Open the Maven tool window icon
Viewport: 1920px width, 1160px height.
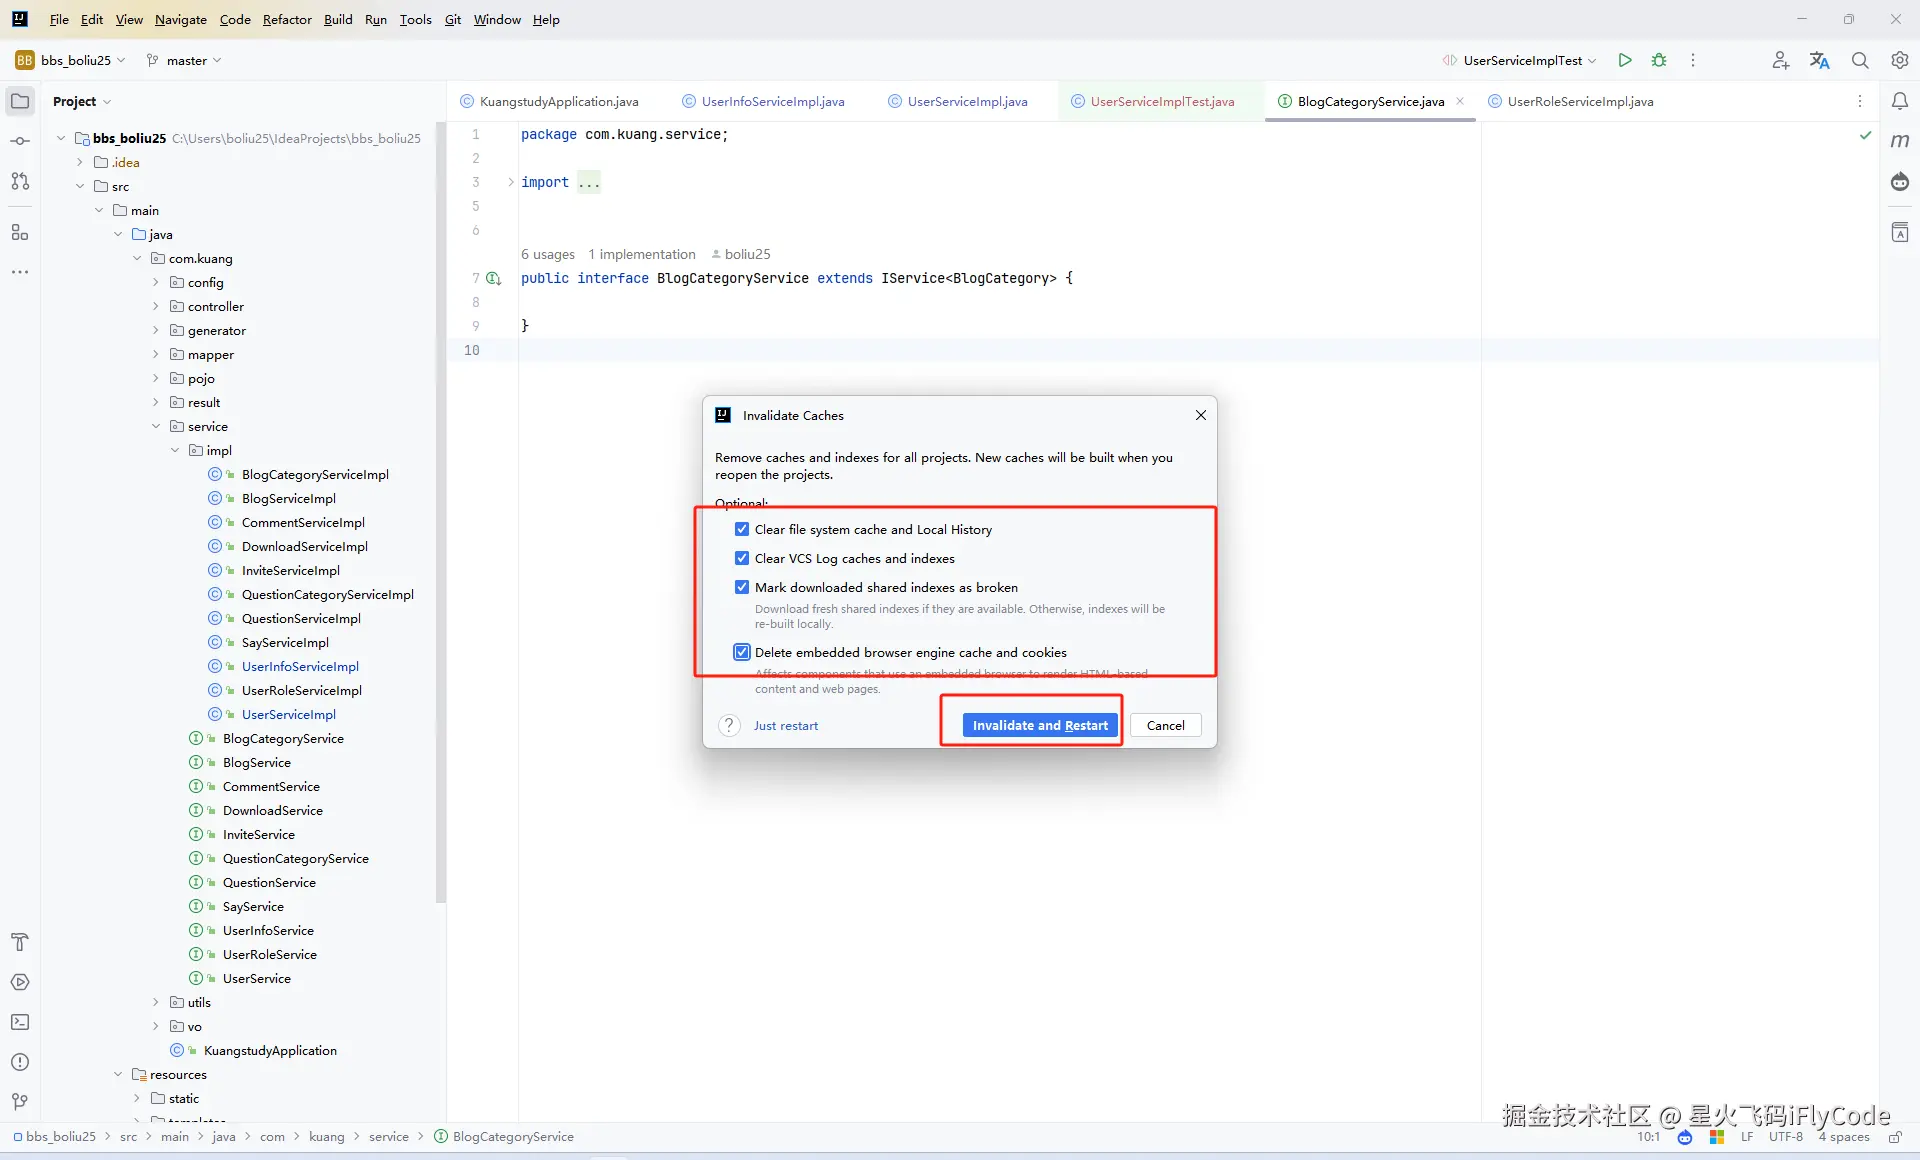click(x=1900, y=141)
